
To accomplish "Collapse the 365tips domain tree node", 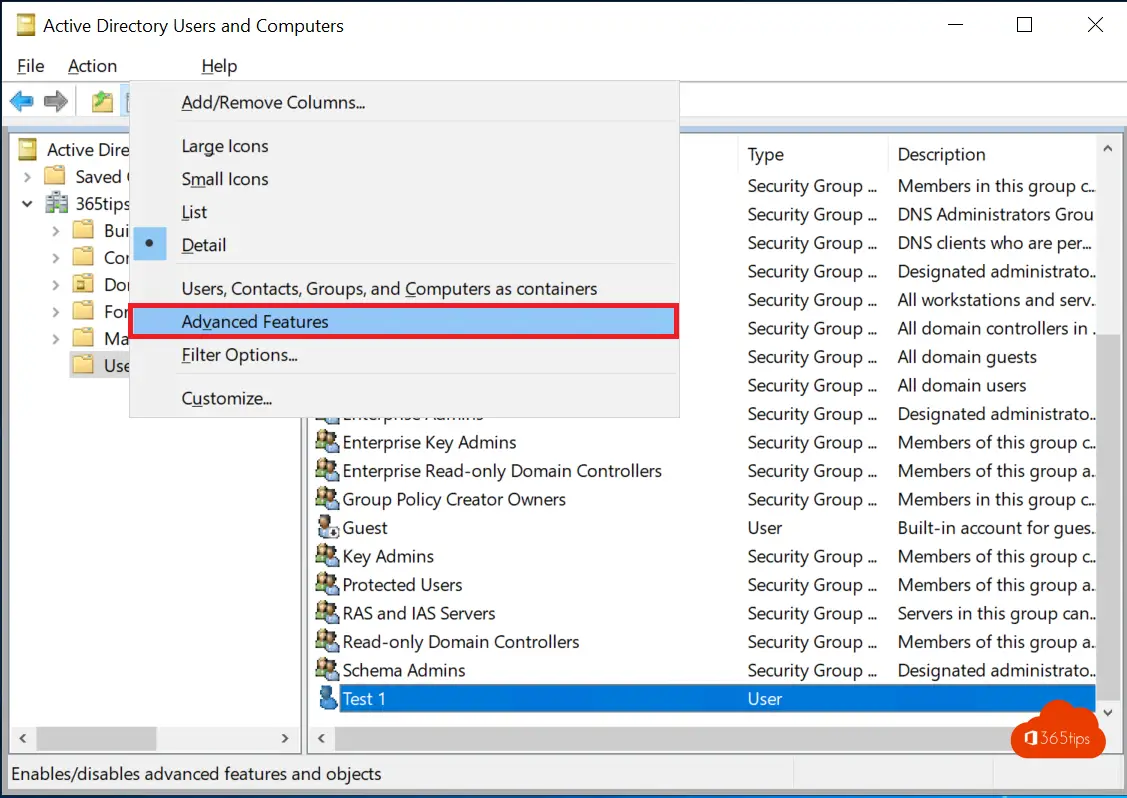I will click(x=27, y=203).
